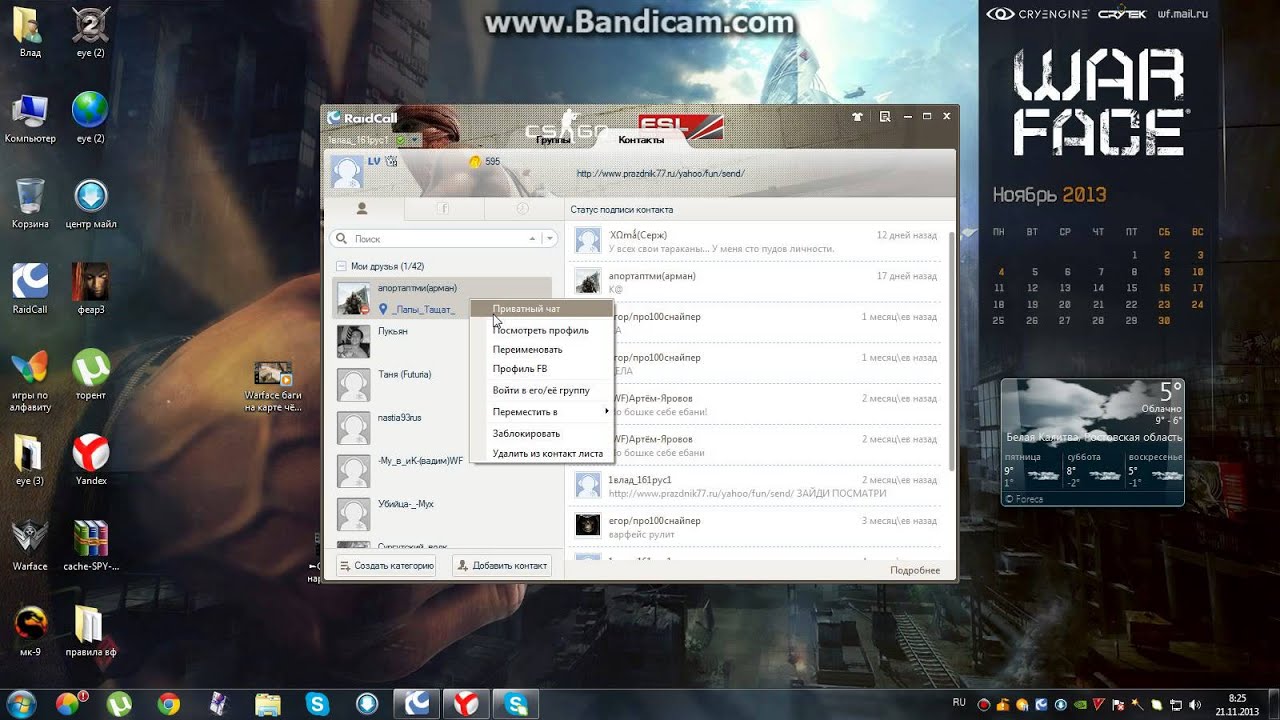
Task: Click the status feed vertical scrollbar
Action: click(x=950, y=350)
